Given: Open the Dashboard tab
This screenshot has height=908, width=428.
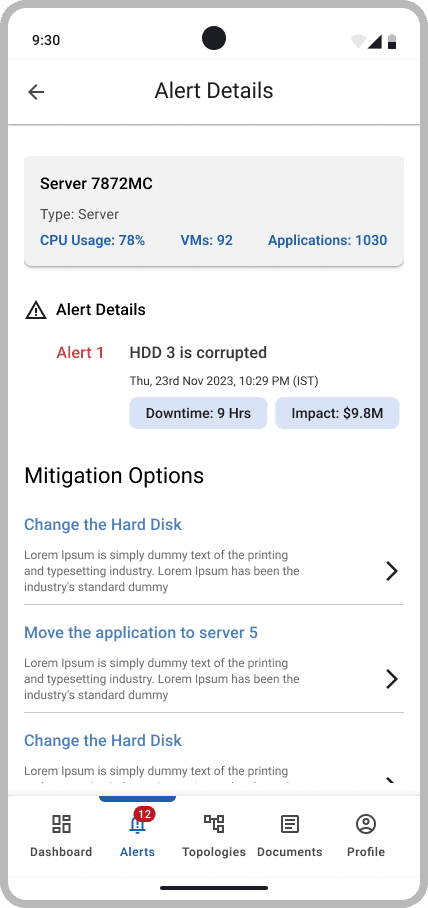Looking at the screenshot, I should click(x=61, y=836).
